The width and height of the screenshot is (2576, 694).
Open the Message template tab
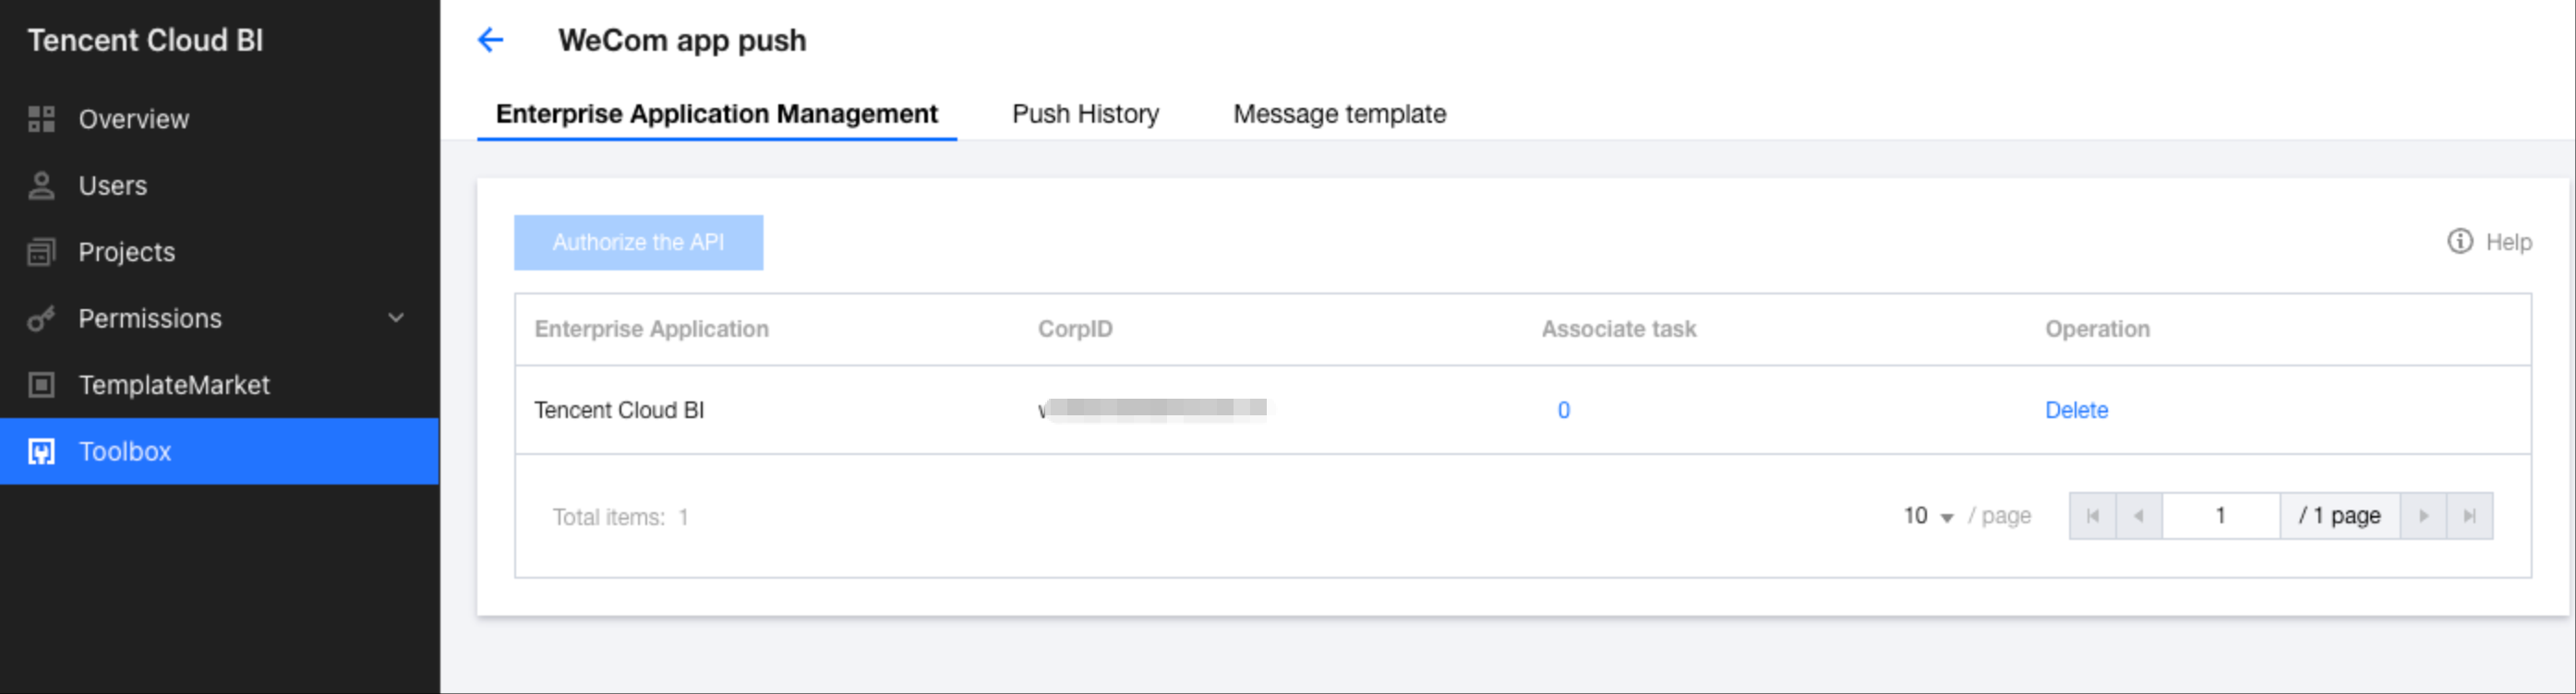pyautogui.click(x=1339, y=114)
